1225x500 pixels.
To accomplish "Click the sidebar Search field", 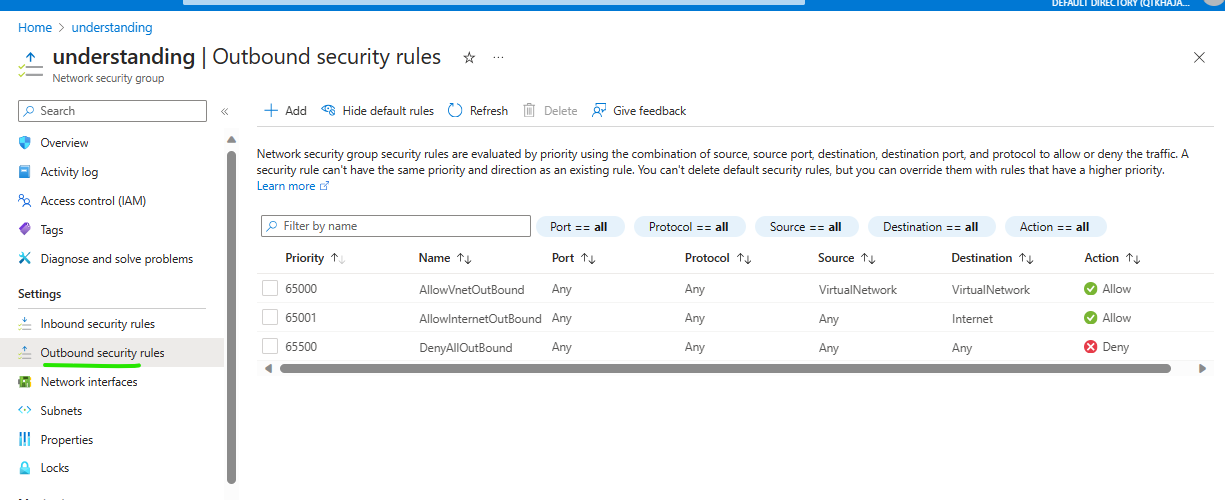I will pos(112,111).
